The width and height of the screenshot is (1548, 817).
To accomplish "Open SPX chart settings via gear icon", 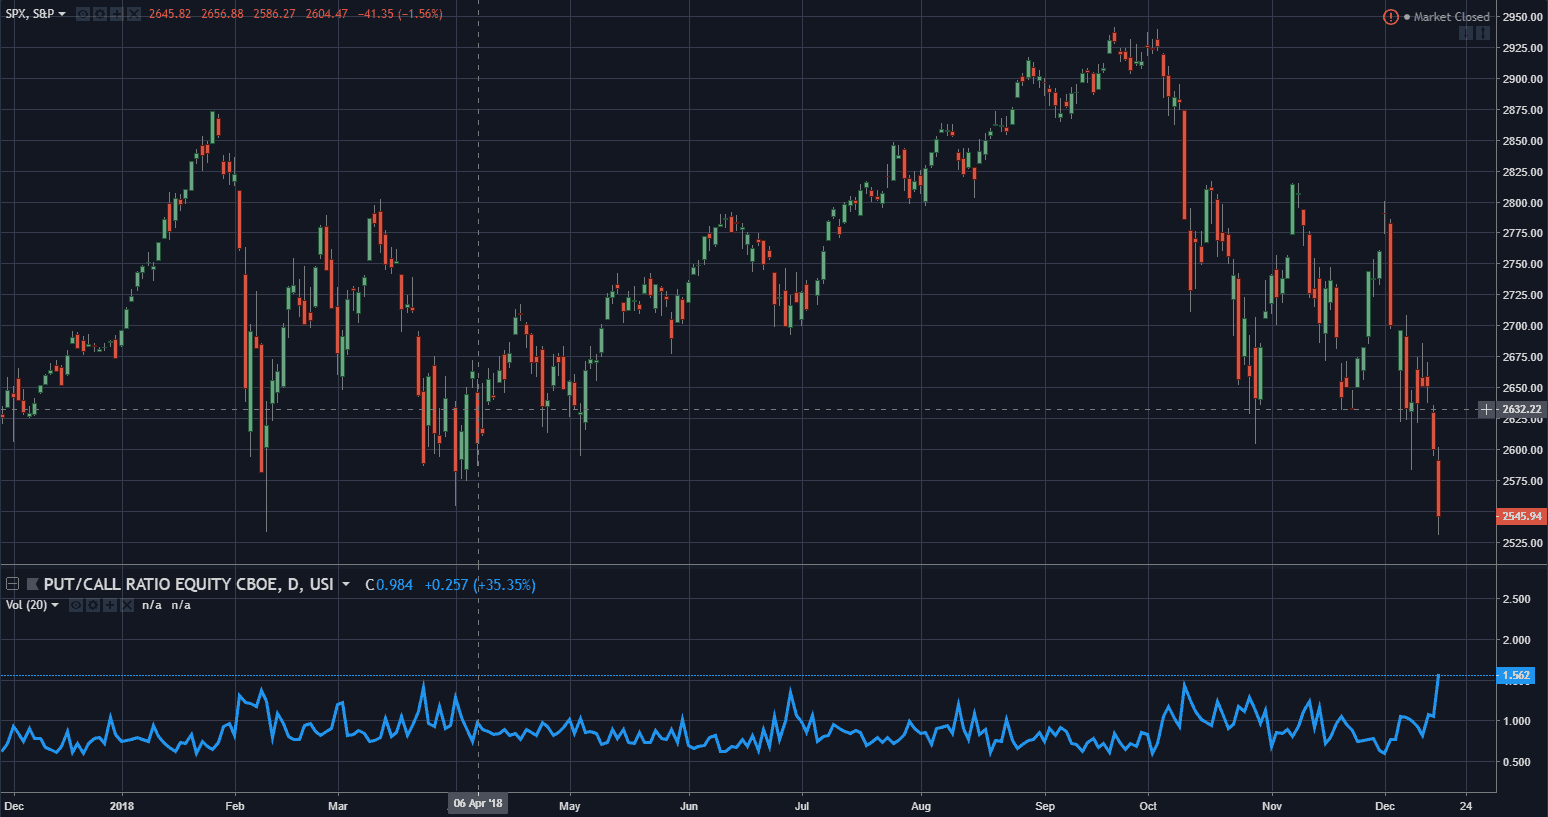I will 100,14.
